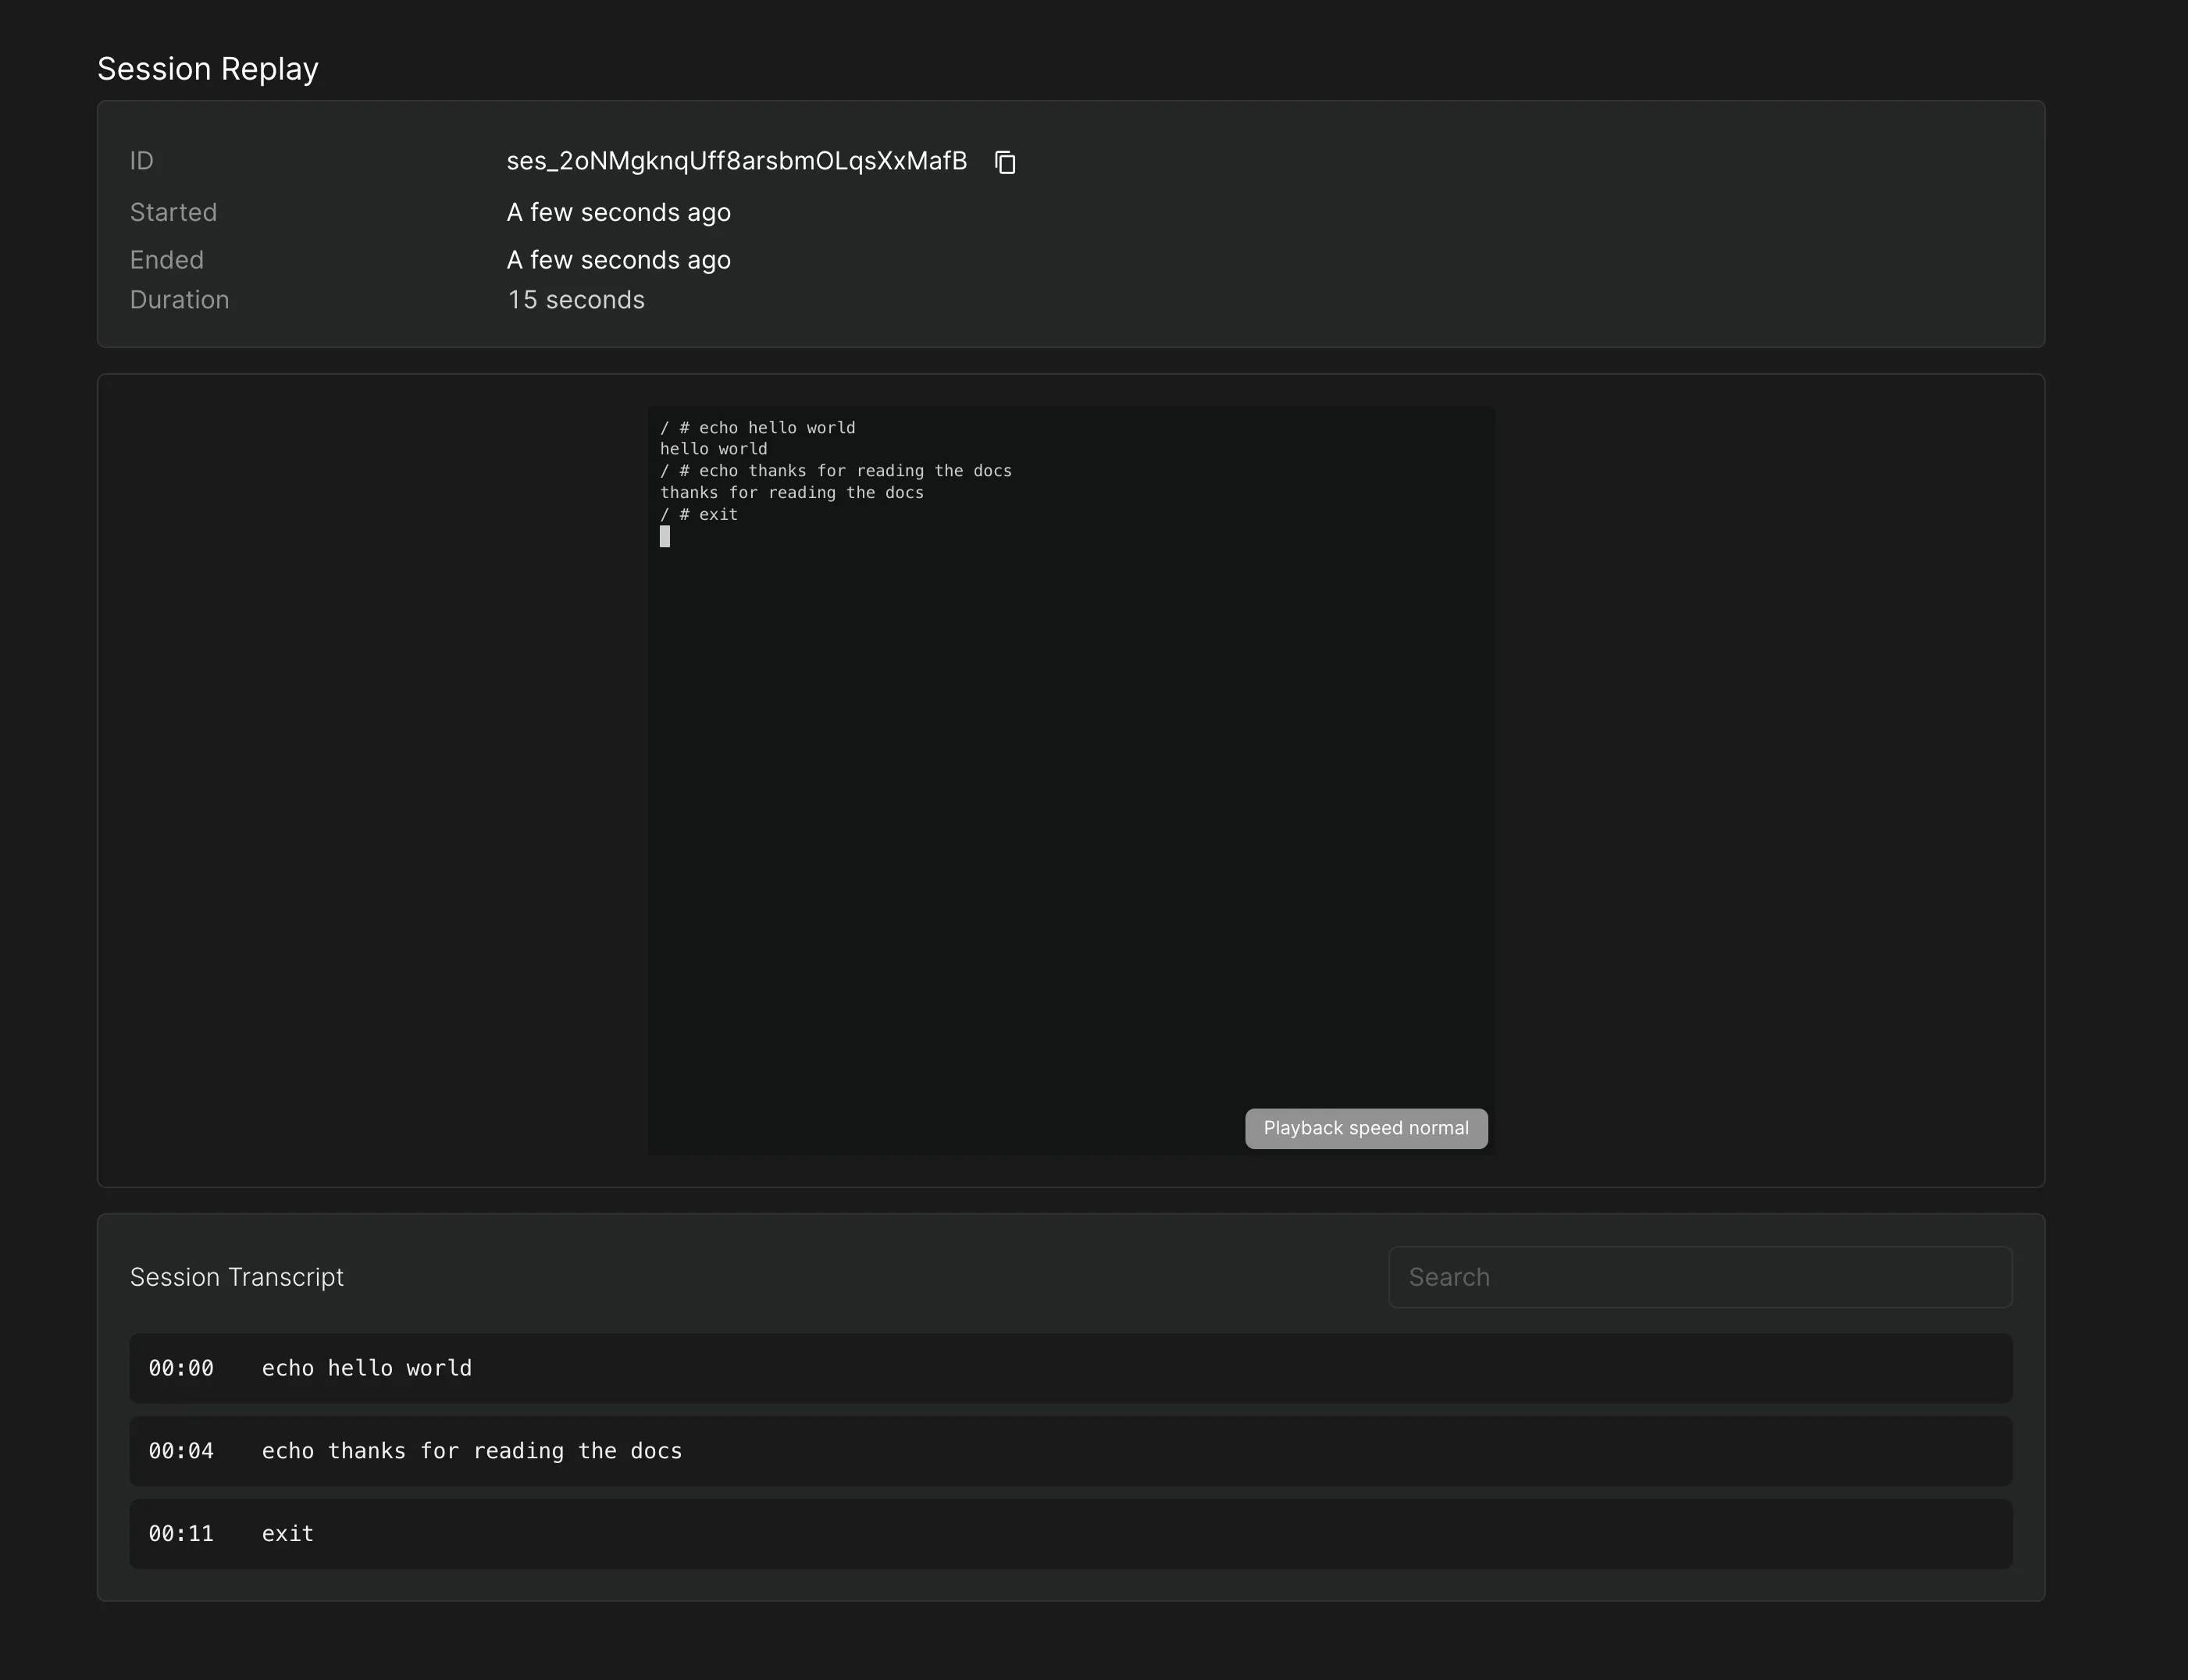This screenshot has width=2188, height=1680.
Task: Select the 'exit' transcript entry text
Action: coord(288,1534)
